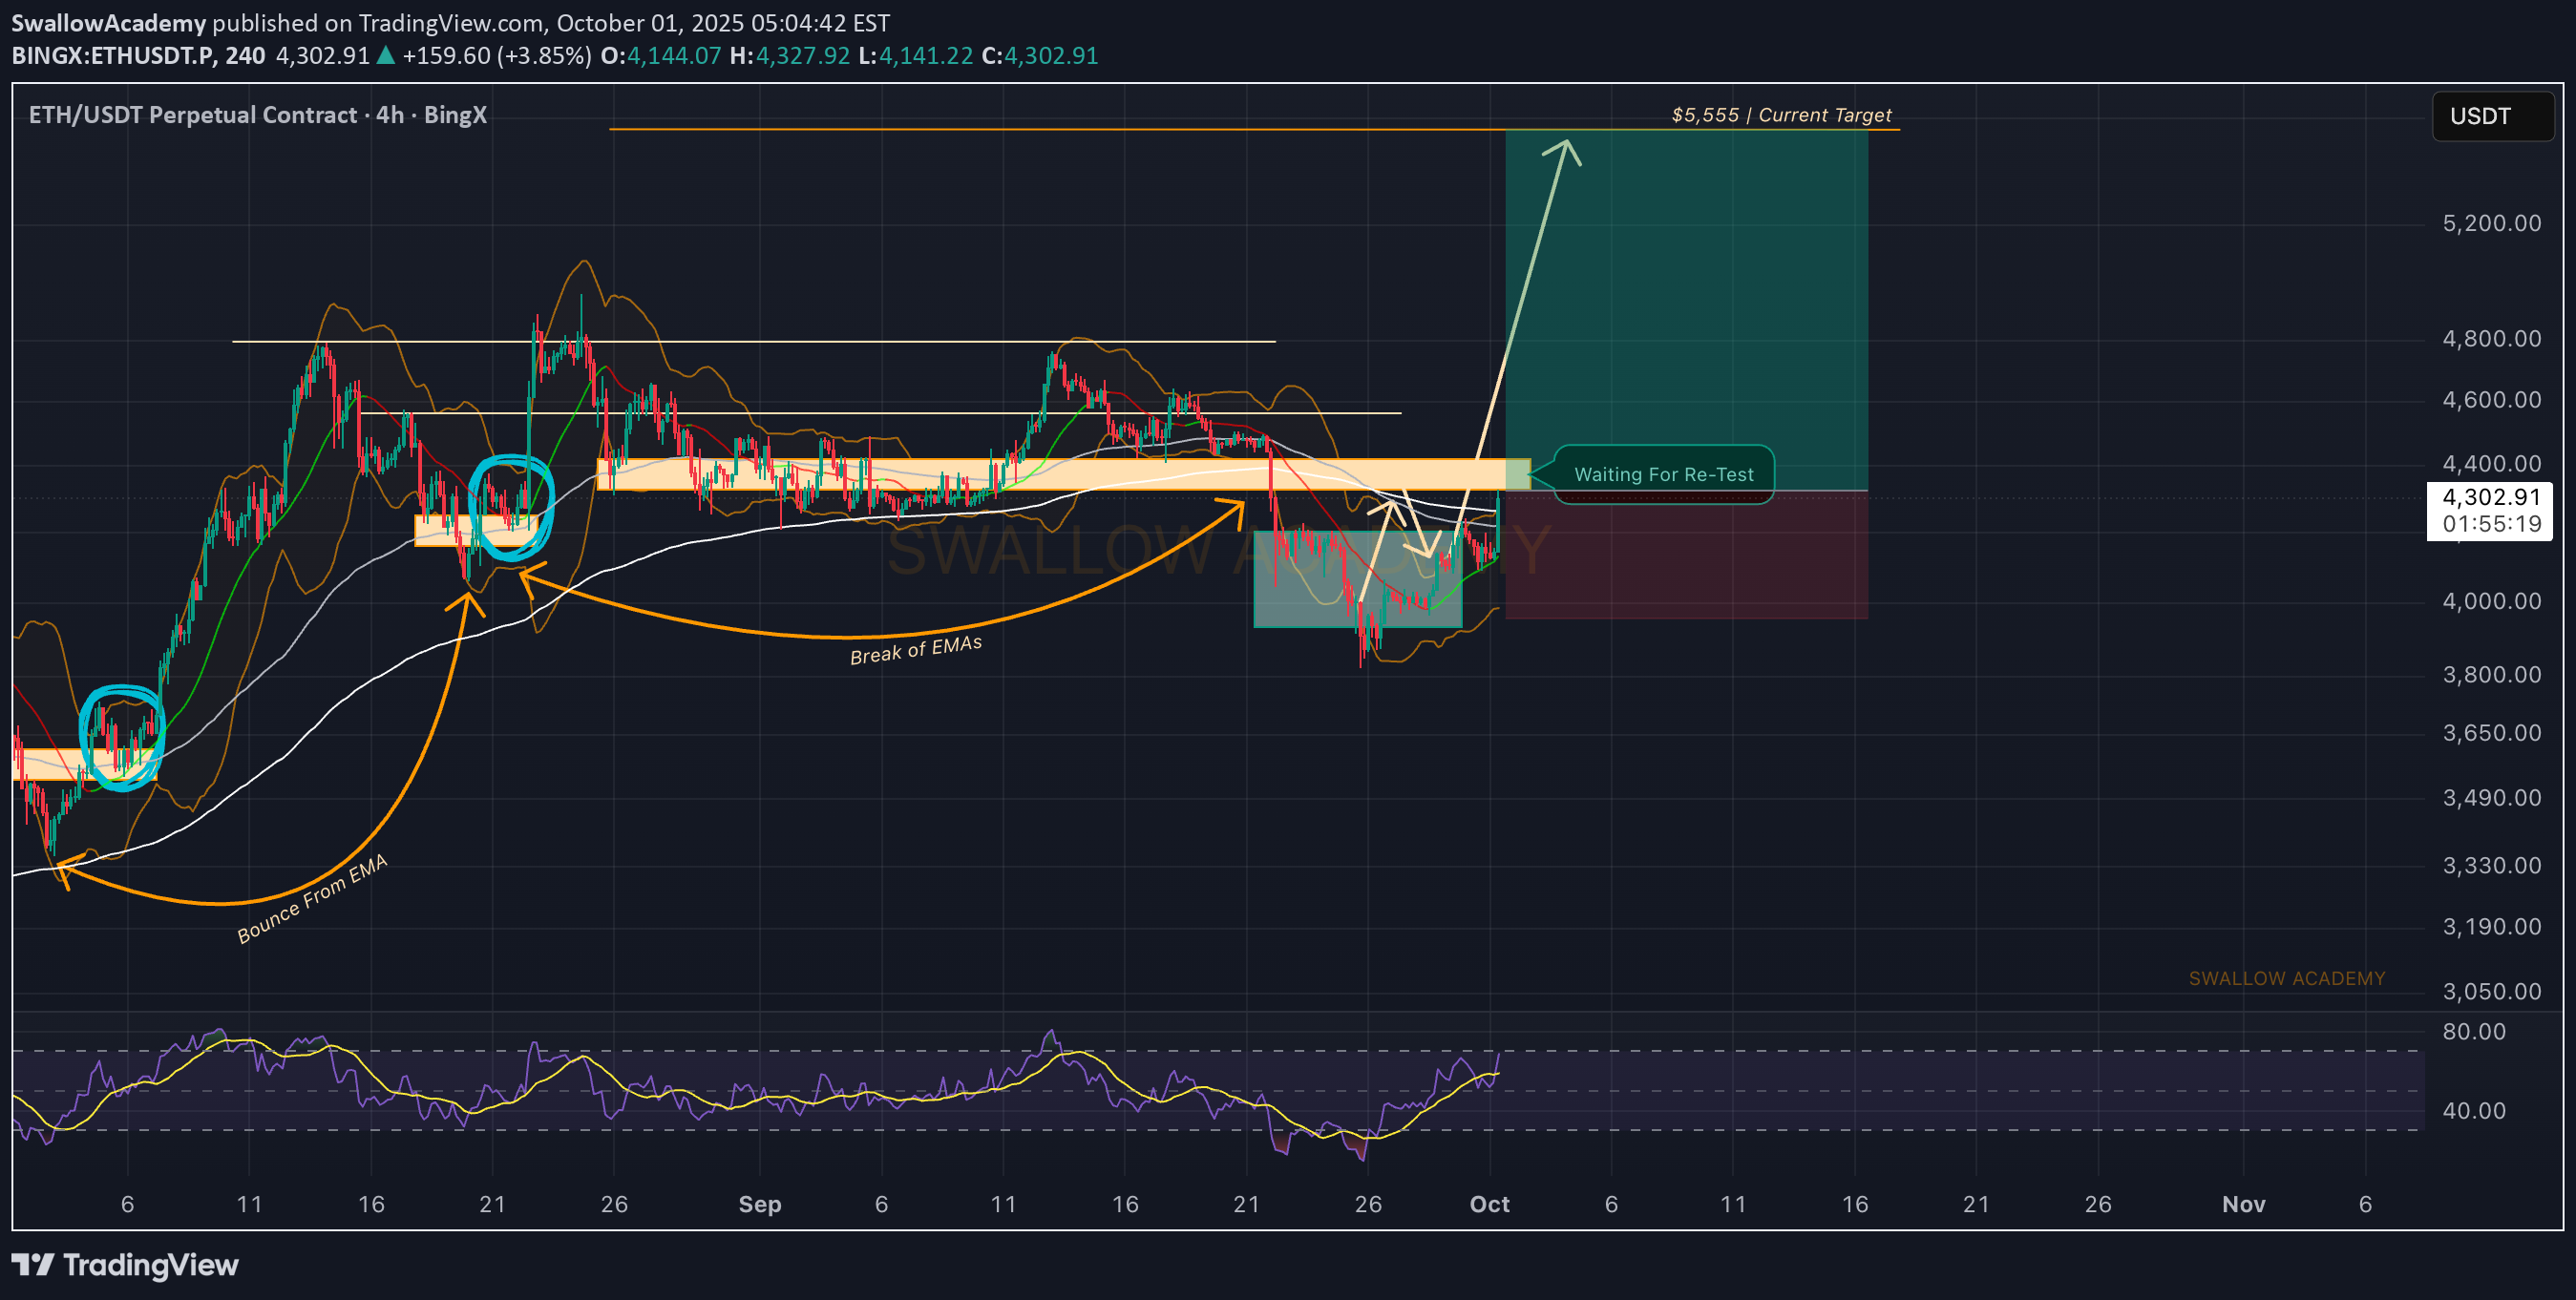Screen dimensions: 2576x1300
Task: Click the green long-position profit zone
Action: pos(1686,310)
